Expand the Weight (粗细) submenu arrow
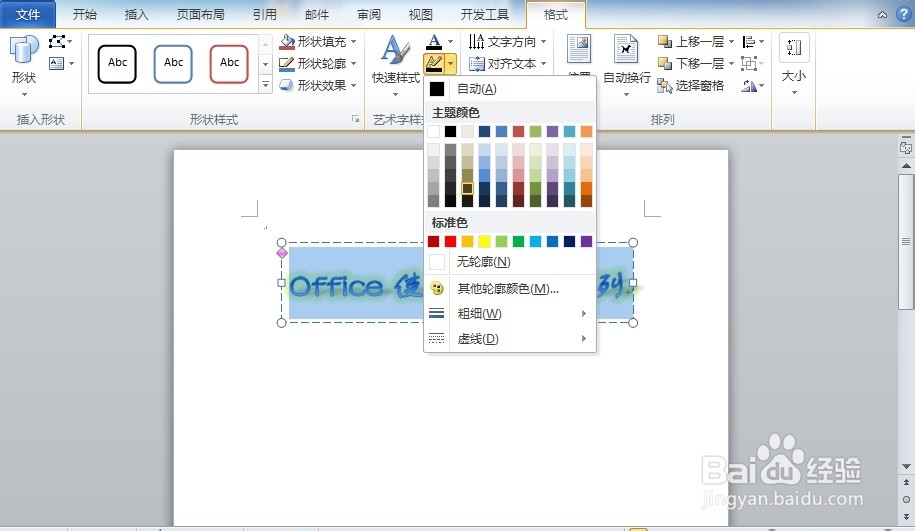The width and height of the screenshot is (915, 531). click(x=584, y=313)
